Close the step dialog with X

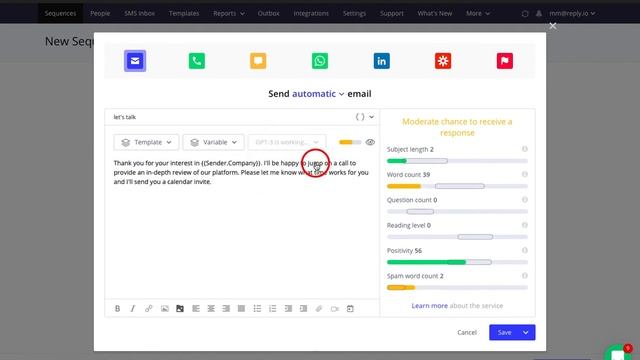553,26
